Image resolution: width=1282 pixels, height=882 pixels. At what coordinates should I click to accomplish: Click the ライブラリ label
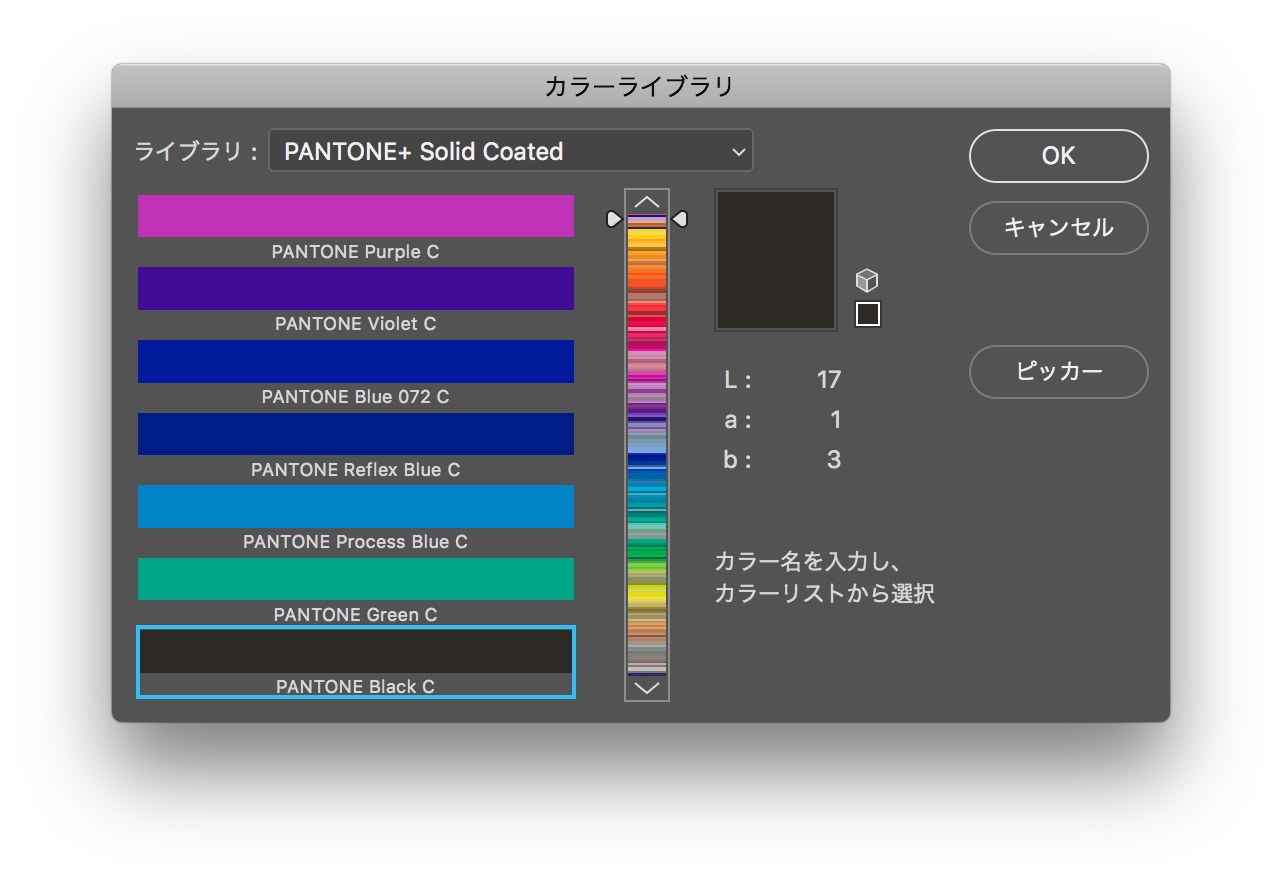point(196,152)
